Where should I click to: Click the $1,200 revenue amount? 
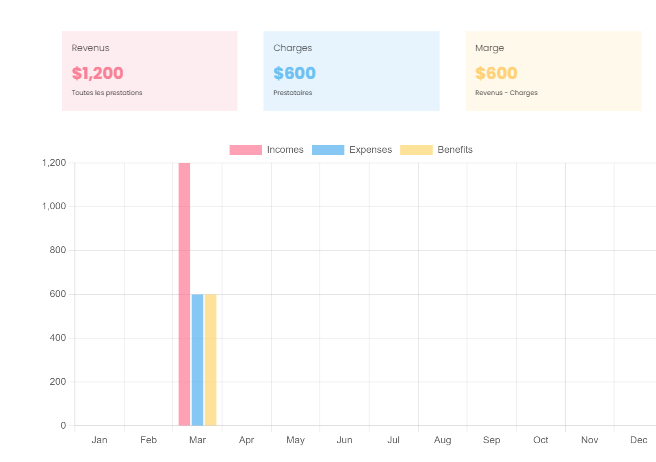98,73
